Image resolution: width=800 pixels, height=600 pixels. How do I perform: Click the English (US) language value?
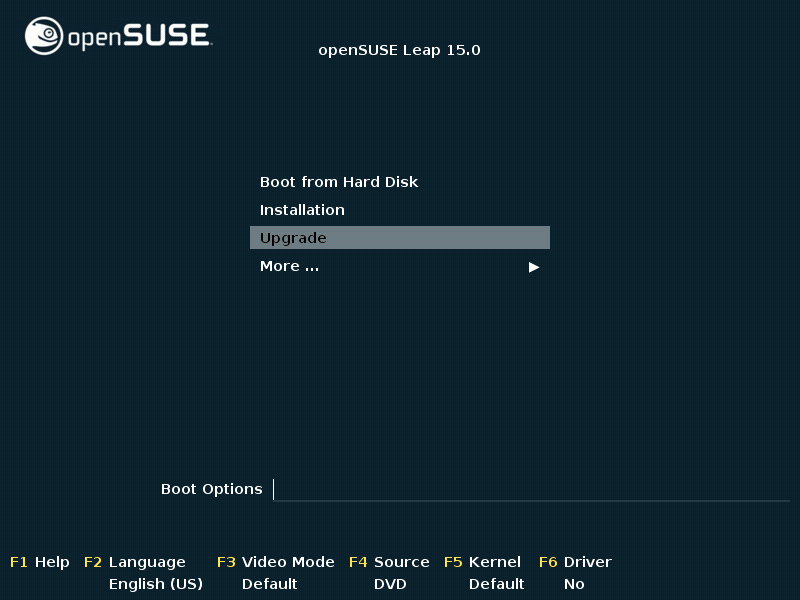(x=155, y=584)
